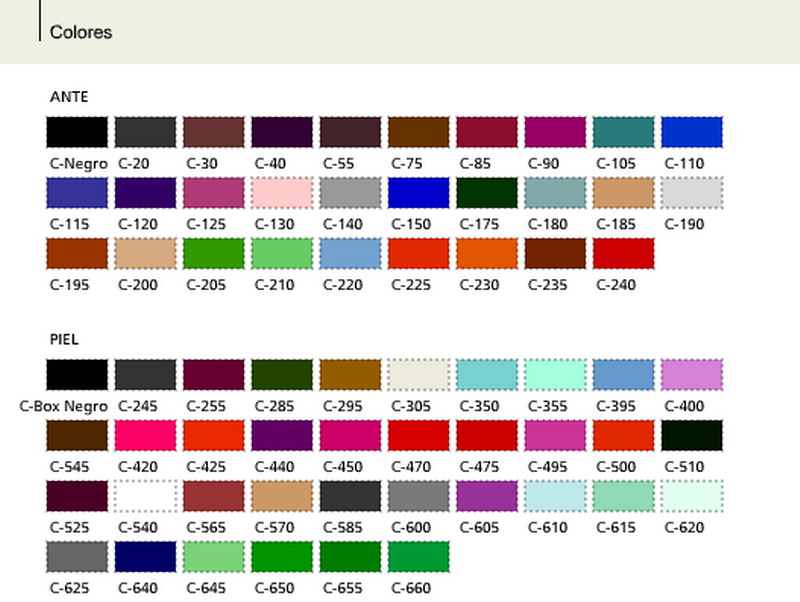
Task: Click the C-660 green swatch
Action: pos(418,557)
